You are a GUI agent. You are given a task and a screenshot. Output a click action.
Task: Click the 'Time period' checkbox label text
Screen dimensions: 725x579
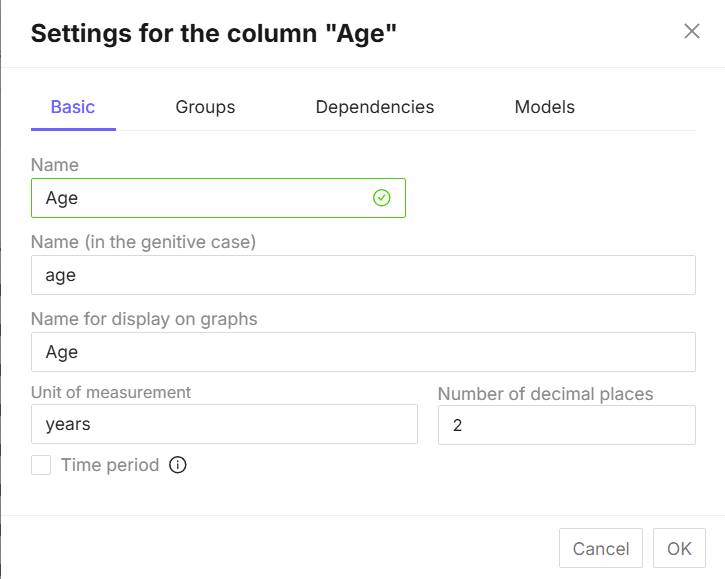pos(109,465)
